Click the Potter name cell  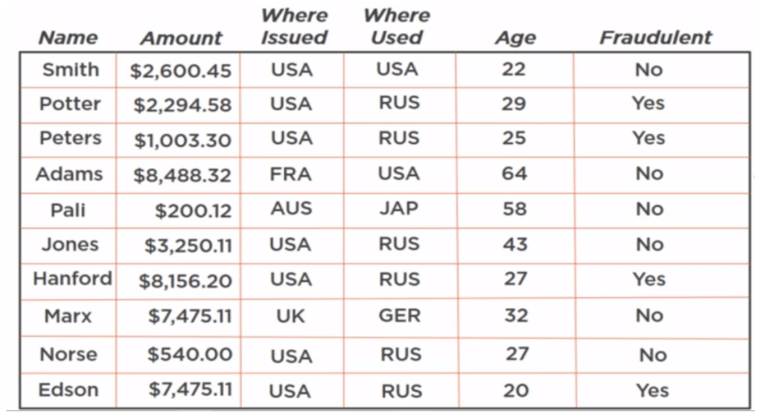click(x=70, y=104)
